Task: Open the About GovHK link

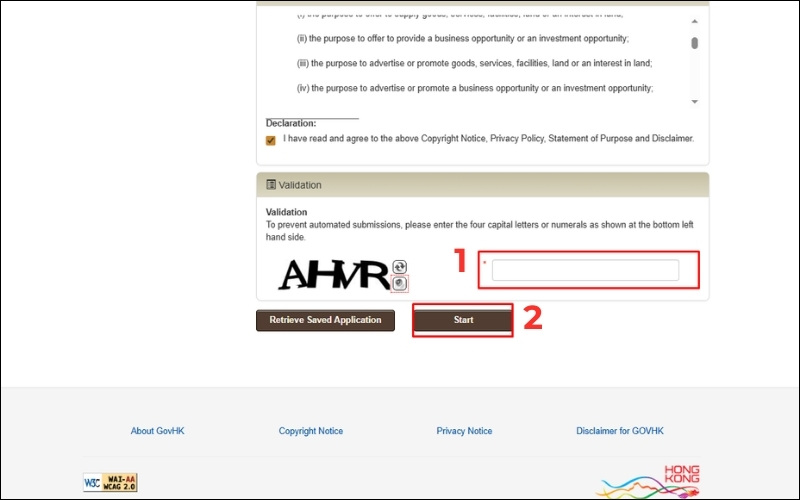Action: (157, 431)
